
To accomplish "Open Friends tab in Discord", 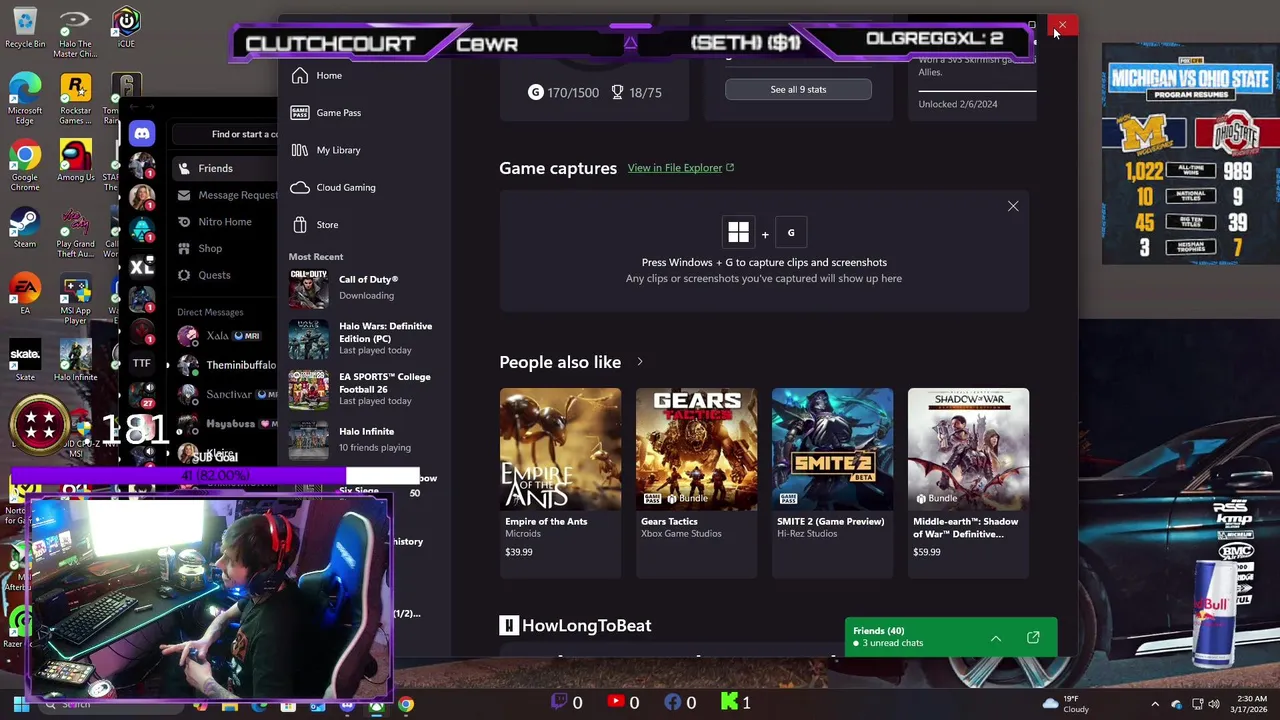I will click(224, 169).
